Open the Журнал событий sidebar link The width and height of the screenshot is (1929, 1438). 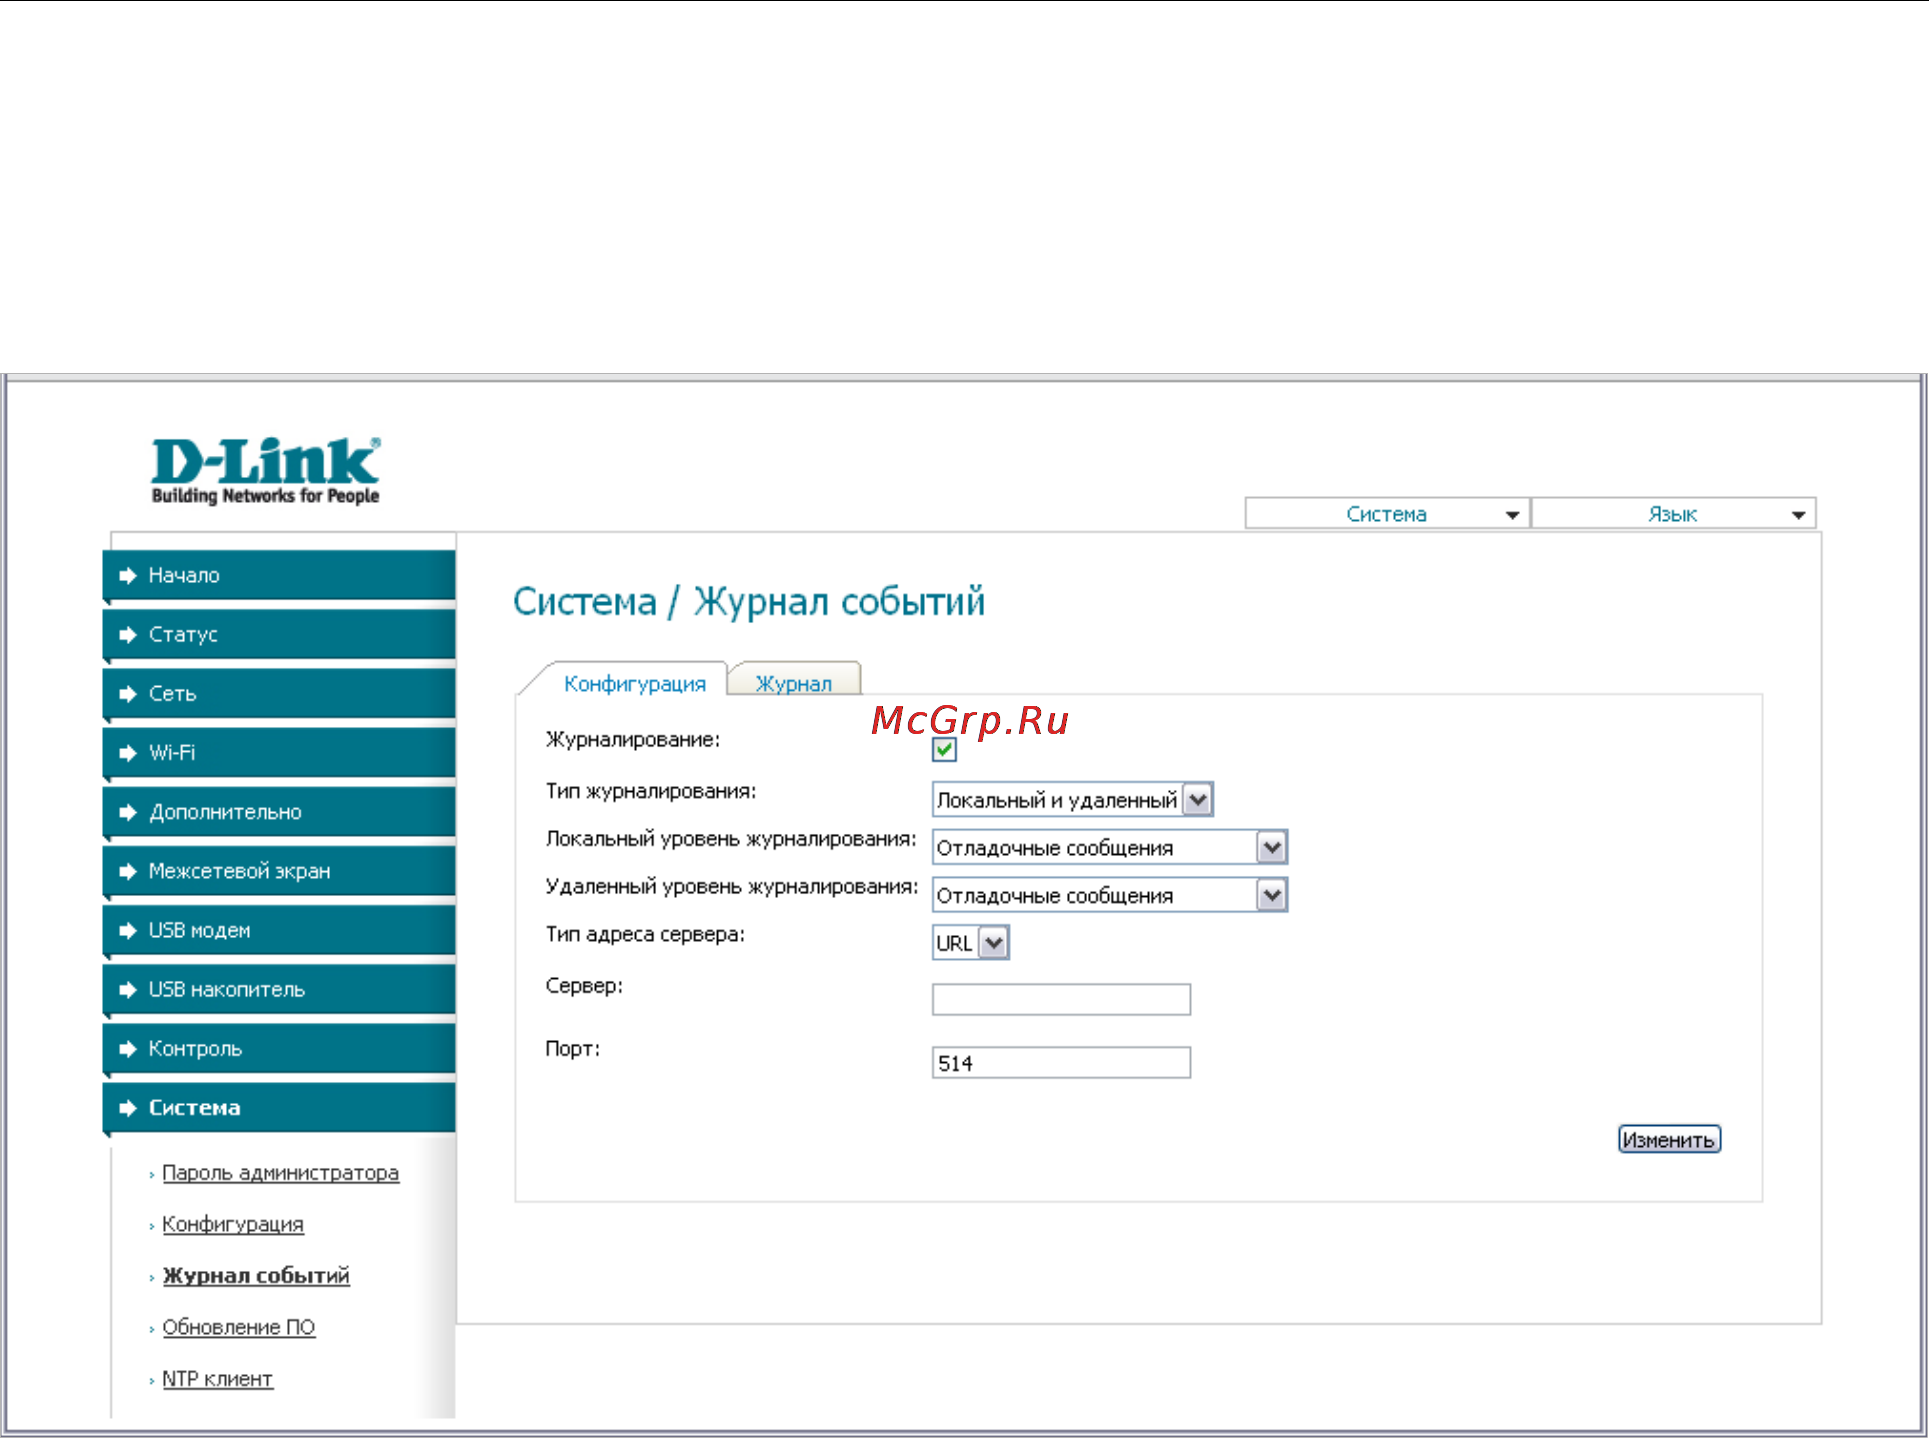coord(256,1275)
